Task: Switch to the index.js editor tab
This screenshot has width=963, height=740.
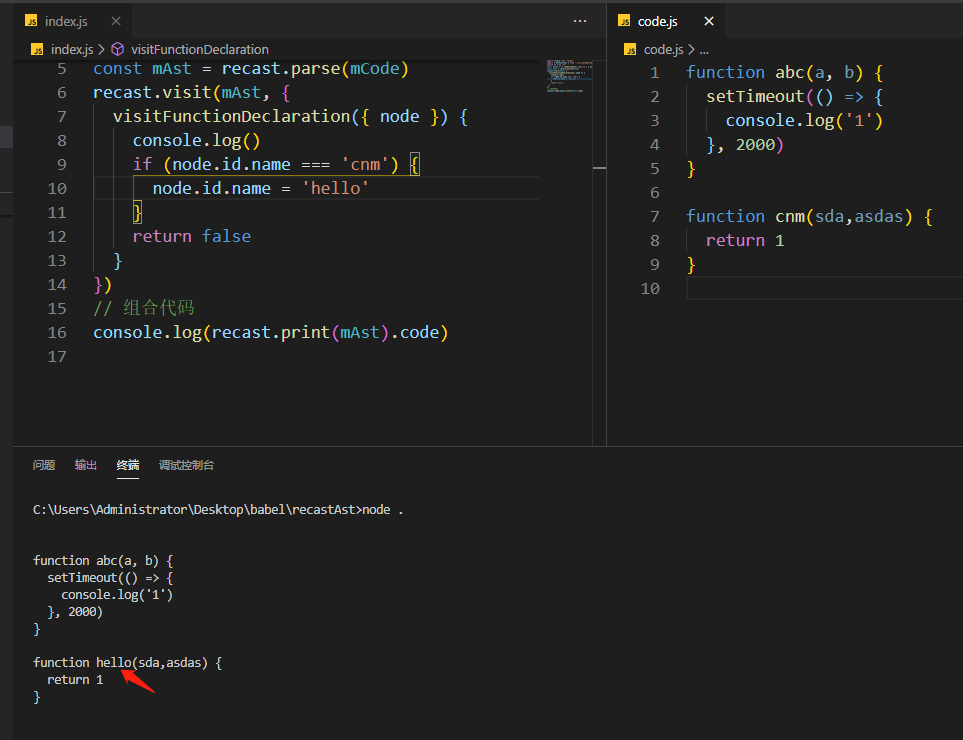Action: pos(66,21)
